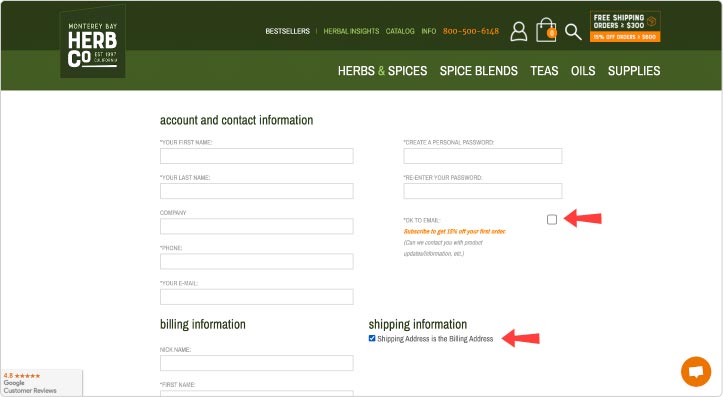This screenshot has width=723, height=397.
Task: Open the Info link
Action: [429, 31]
